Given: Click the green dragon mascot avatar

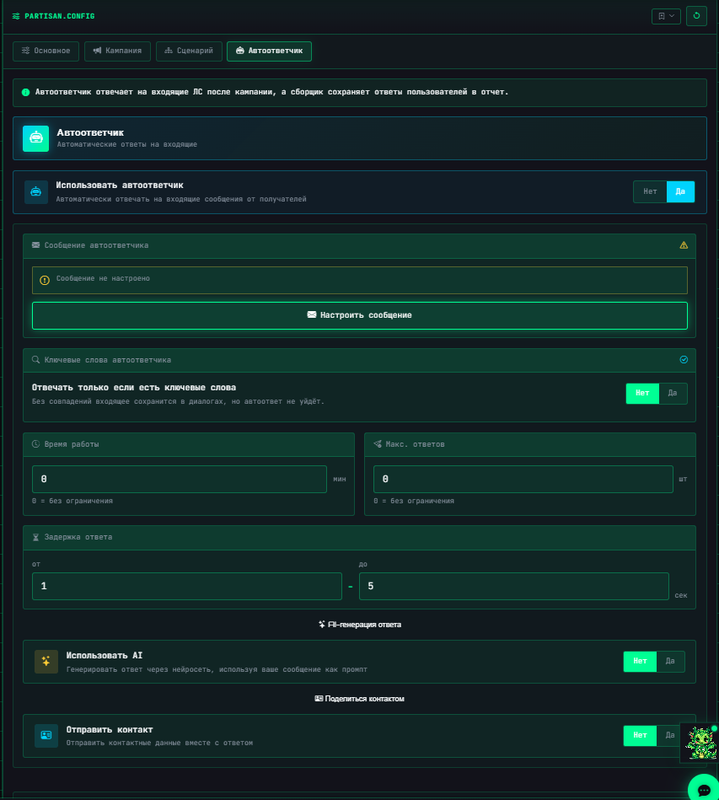Looking at the screenshot, I should click(x=700, y=743).
